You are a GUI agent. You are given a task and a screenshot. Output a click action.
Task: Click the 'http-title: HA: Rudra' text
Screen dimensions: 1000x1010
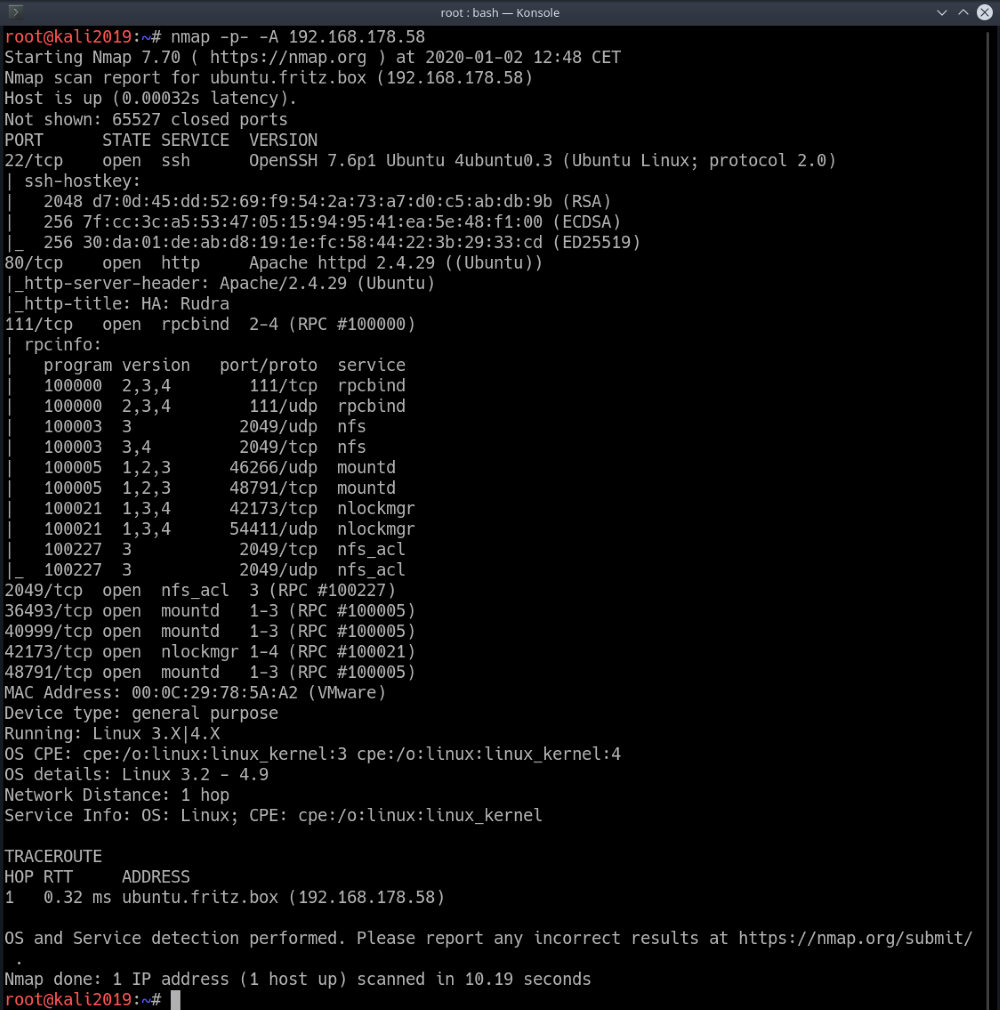[x=122, y=304]
